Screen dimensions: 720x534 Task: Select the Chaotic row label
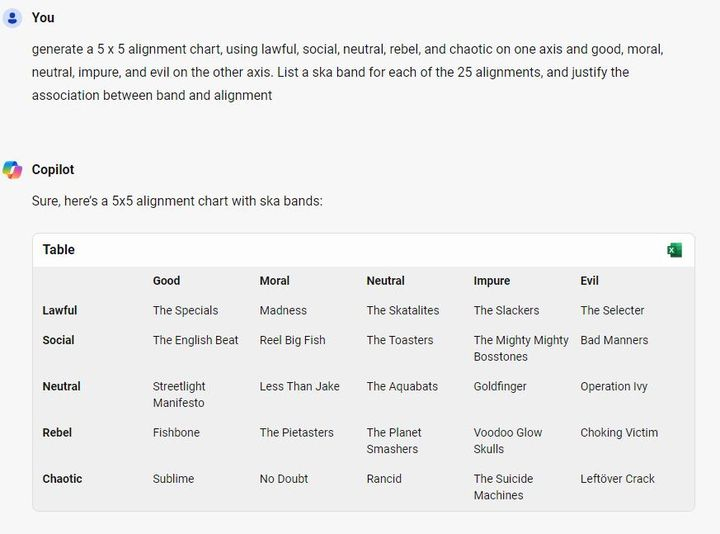pyautogui.click(x=62, y=478)
